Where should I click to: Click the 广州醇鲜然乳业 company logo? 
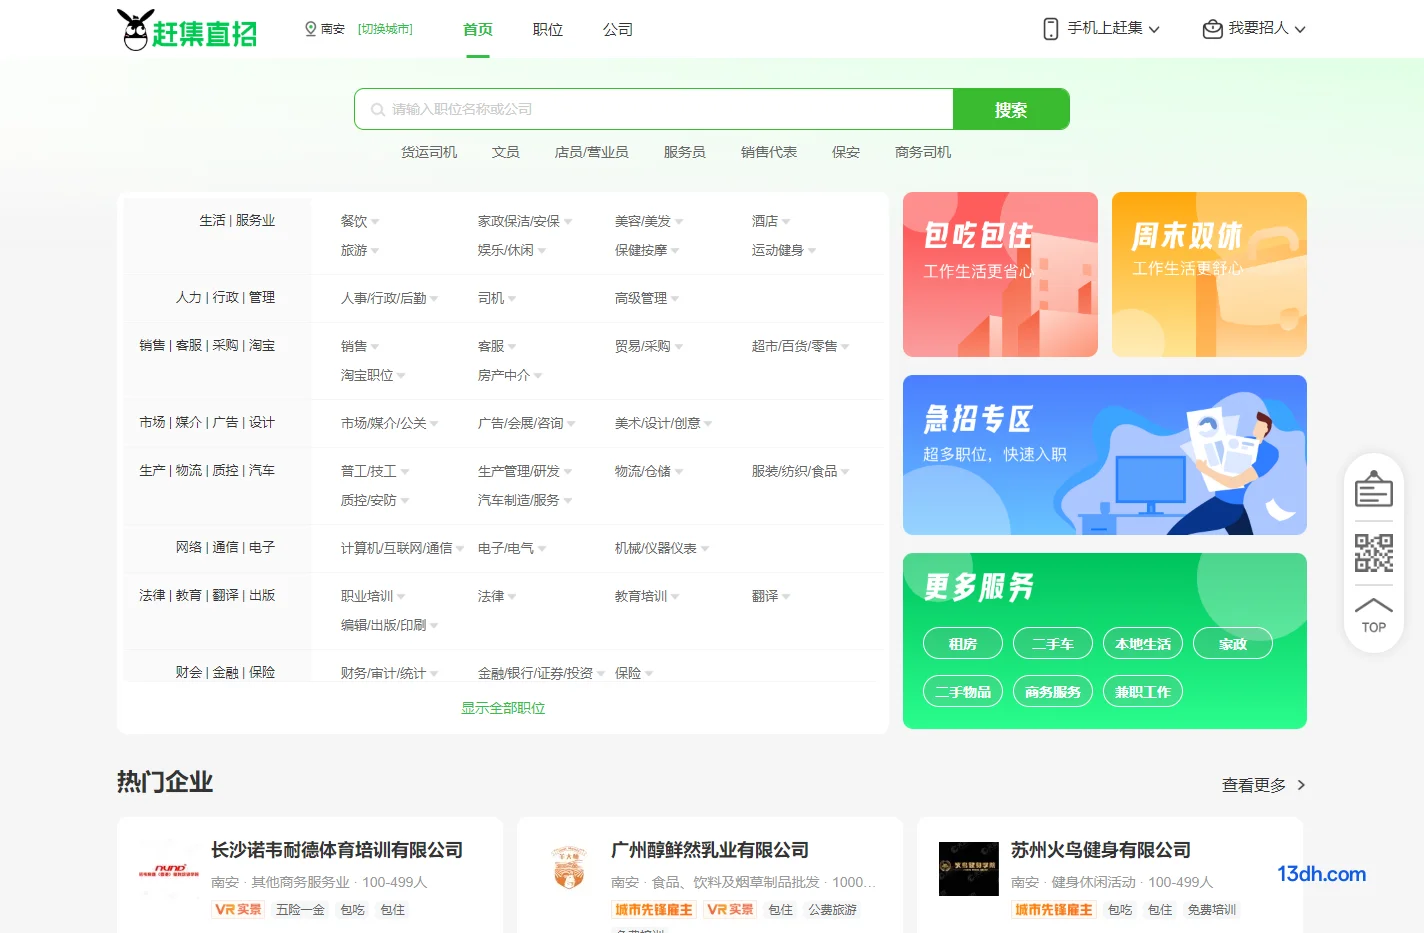(x=568, y=869)
